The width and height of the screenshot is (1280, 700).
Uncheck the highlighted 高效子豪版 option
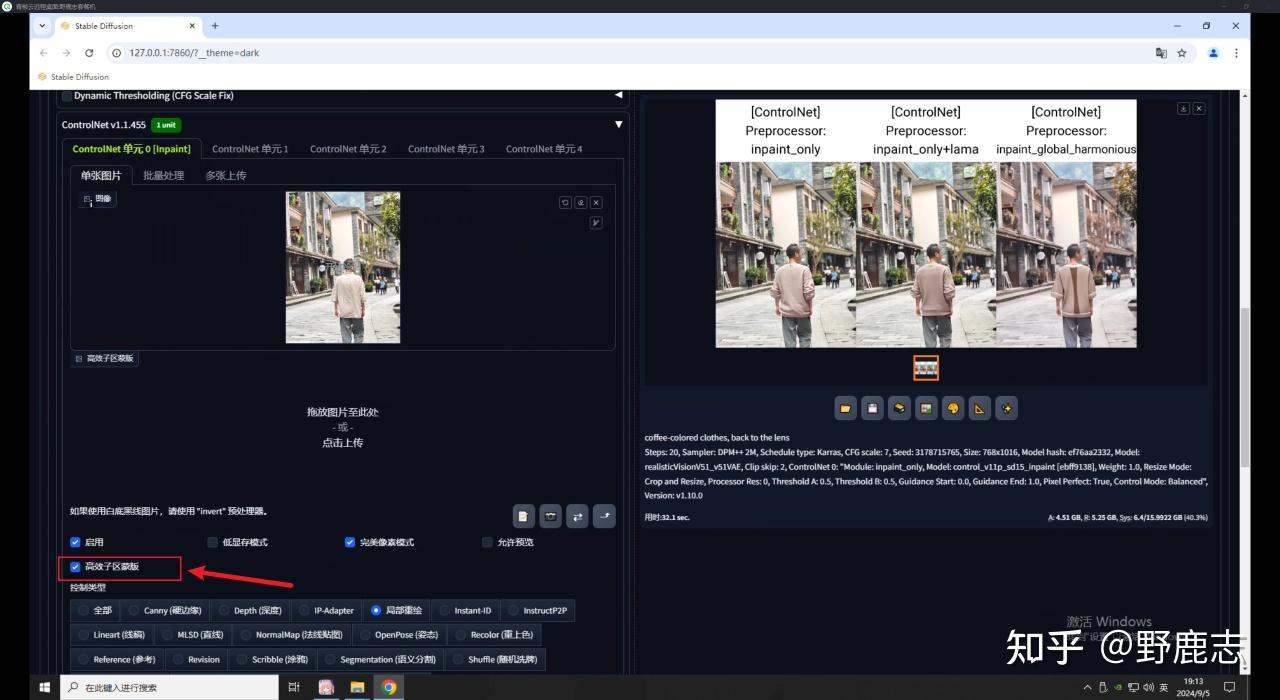[x=75, y=566]
